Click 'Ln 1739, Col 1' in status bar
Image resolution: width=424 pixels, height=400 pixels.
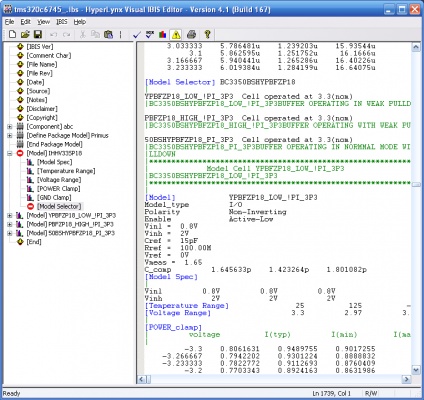pyautogui.click(x=332, y=394)
